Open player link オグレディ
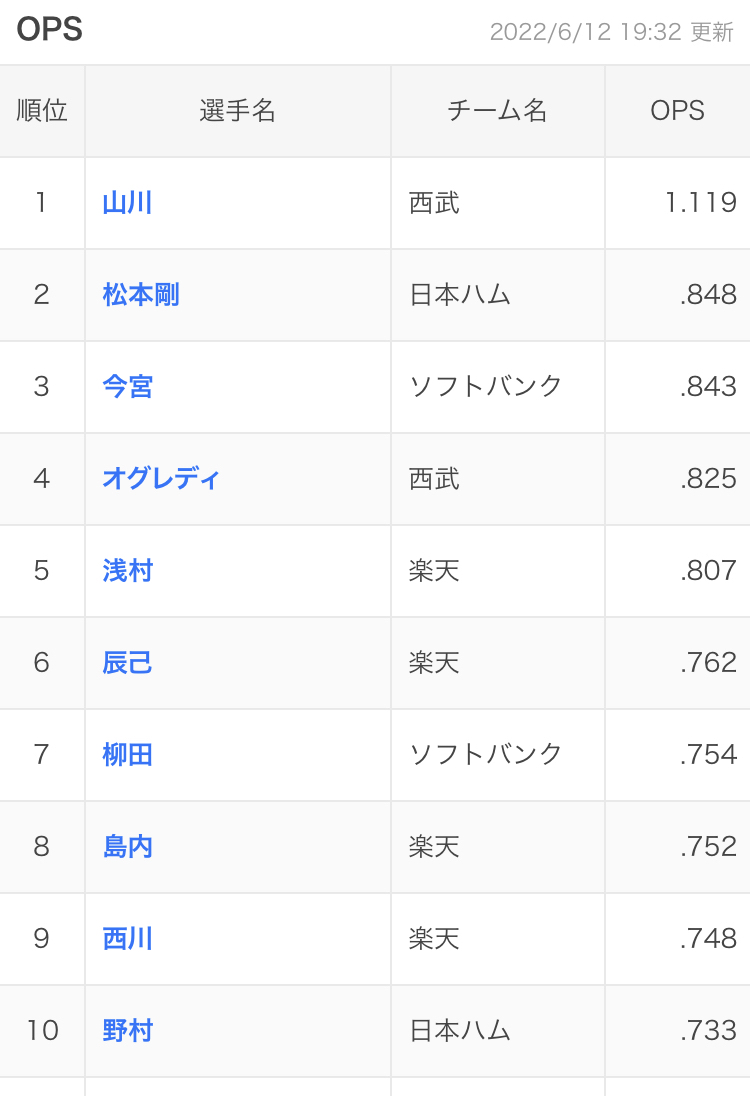This screenshot has width=750, height=1096. 161,478
